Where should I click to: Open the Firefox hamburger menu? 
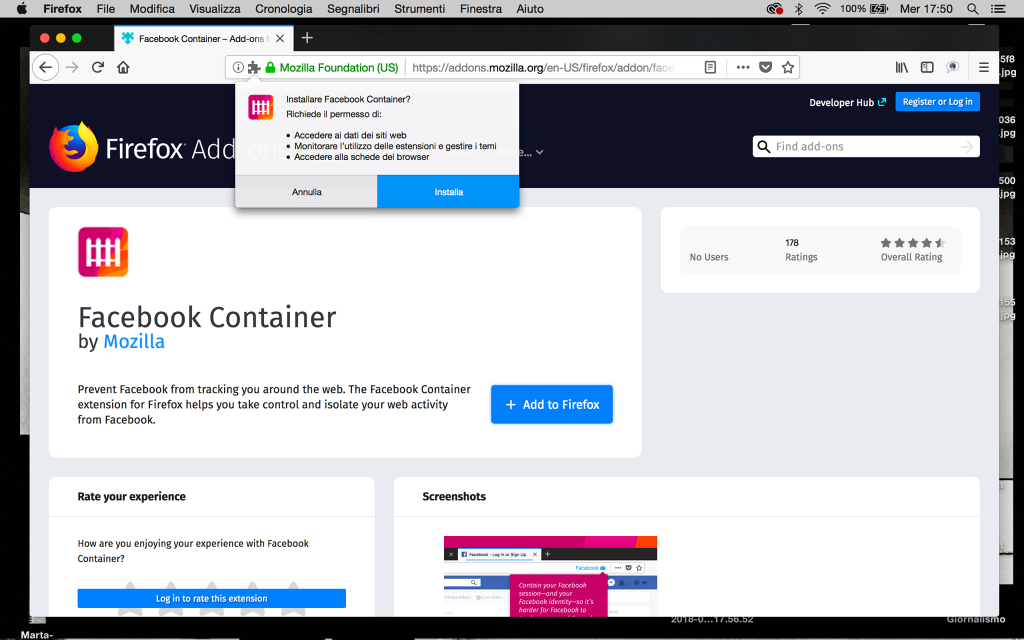(x=984, y=67)
